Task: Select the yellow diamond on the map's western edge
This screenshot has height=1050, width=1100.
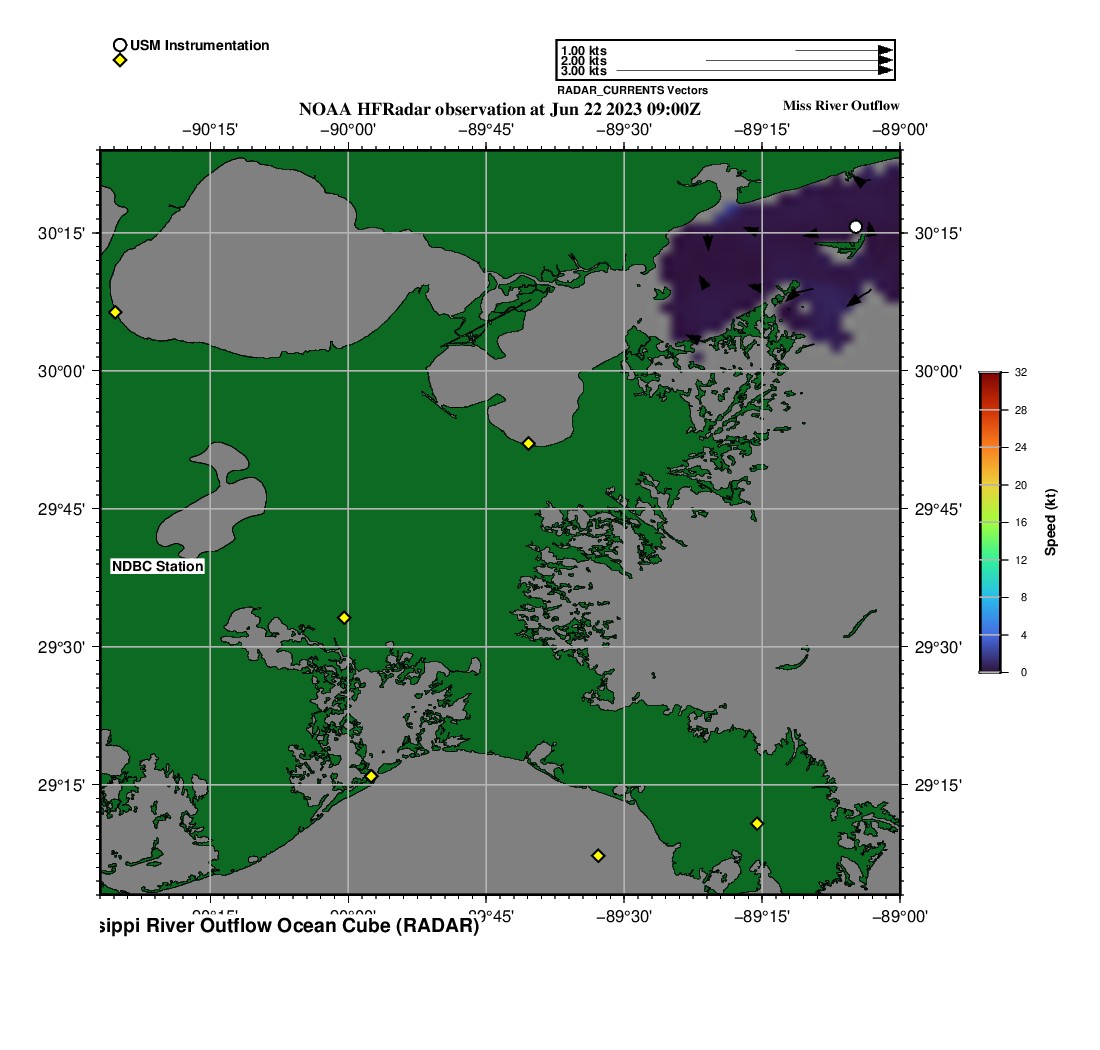Action: pos(115,312)
